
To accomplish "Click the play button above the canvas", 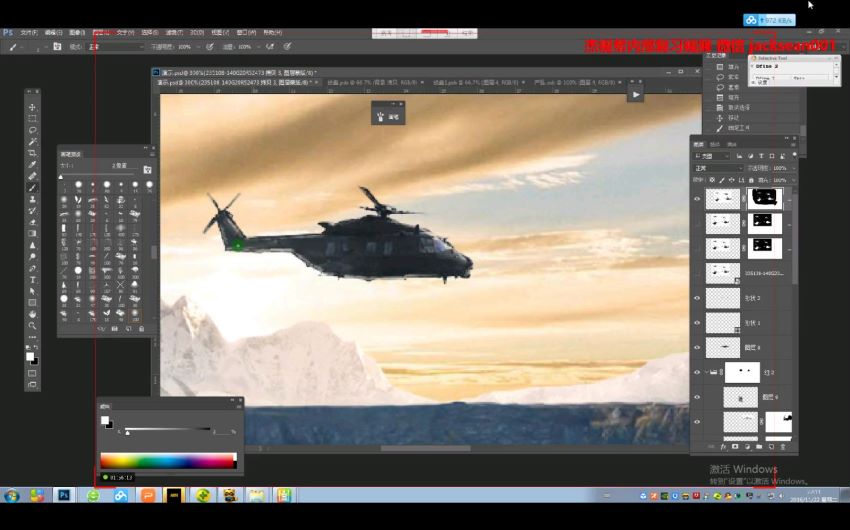I will pyautogui.click(x=635, y=94).
